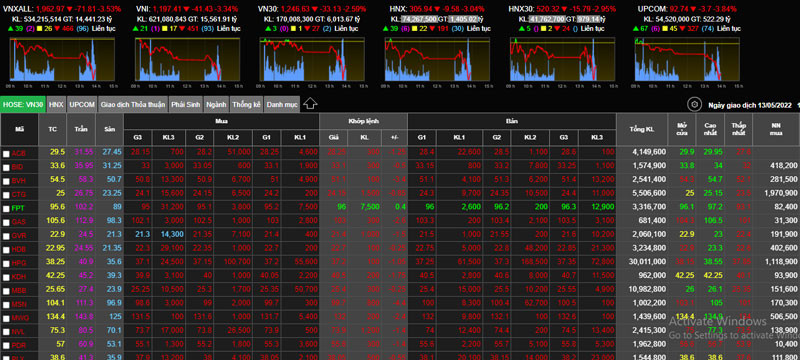Open the UPCOM index mini chart
800x360 pixels.
pyautogui.click(x=687, y=60)
